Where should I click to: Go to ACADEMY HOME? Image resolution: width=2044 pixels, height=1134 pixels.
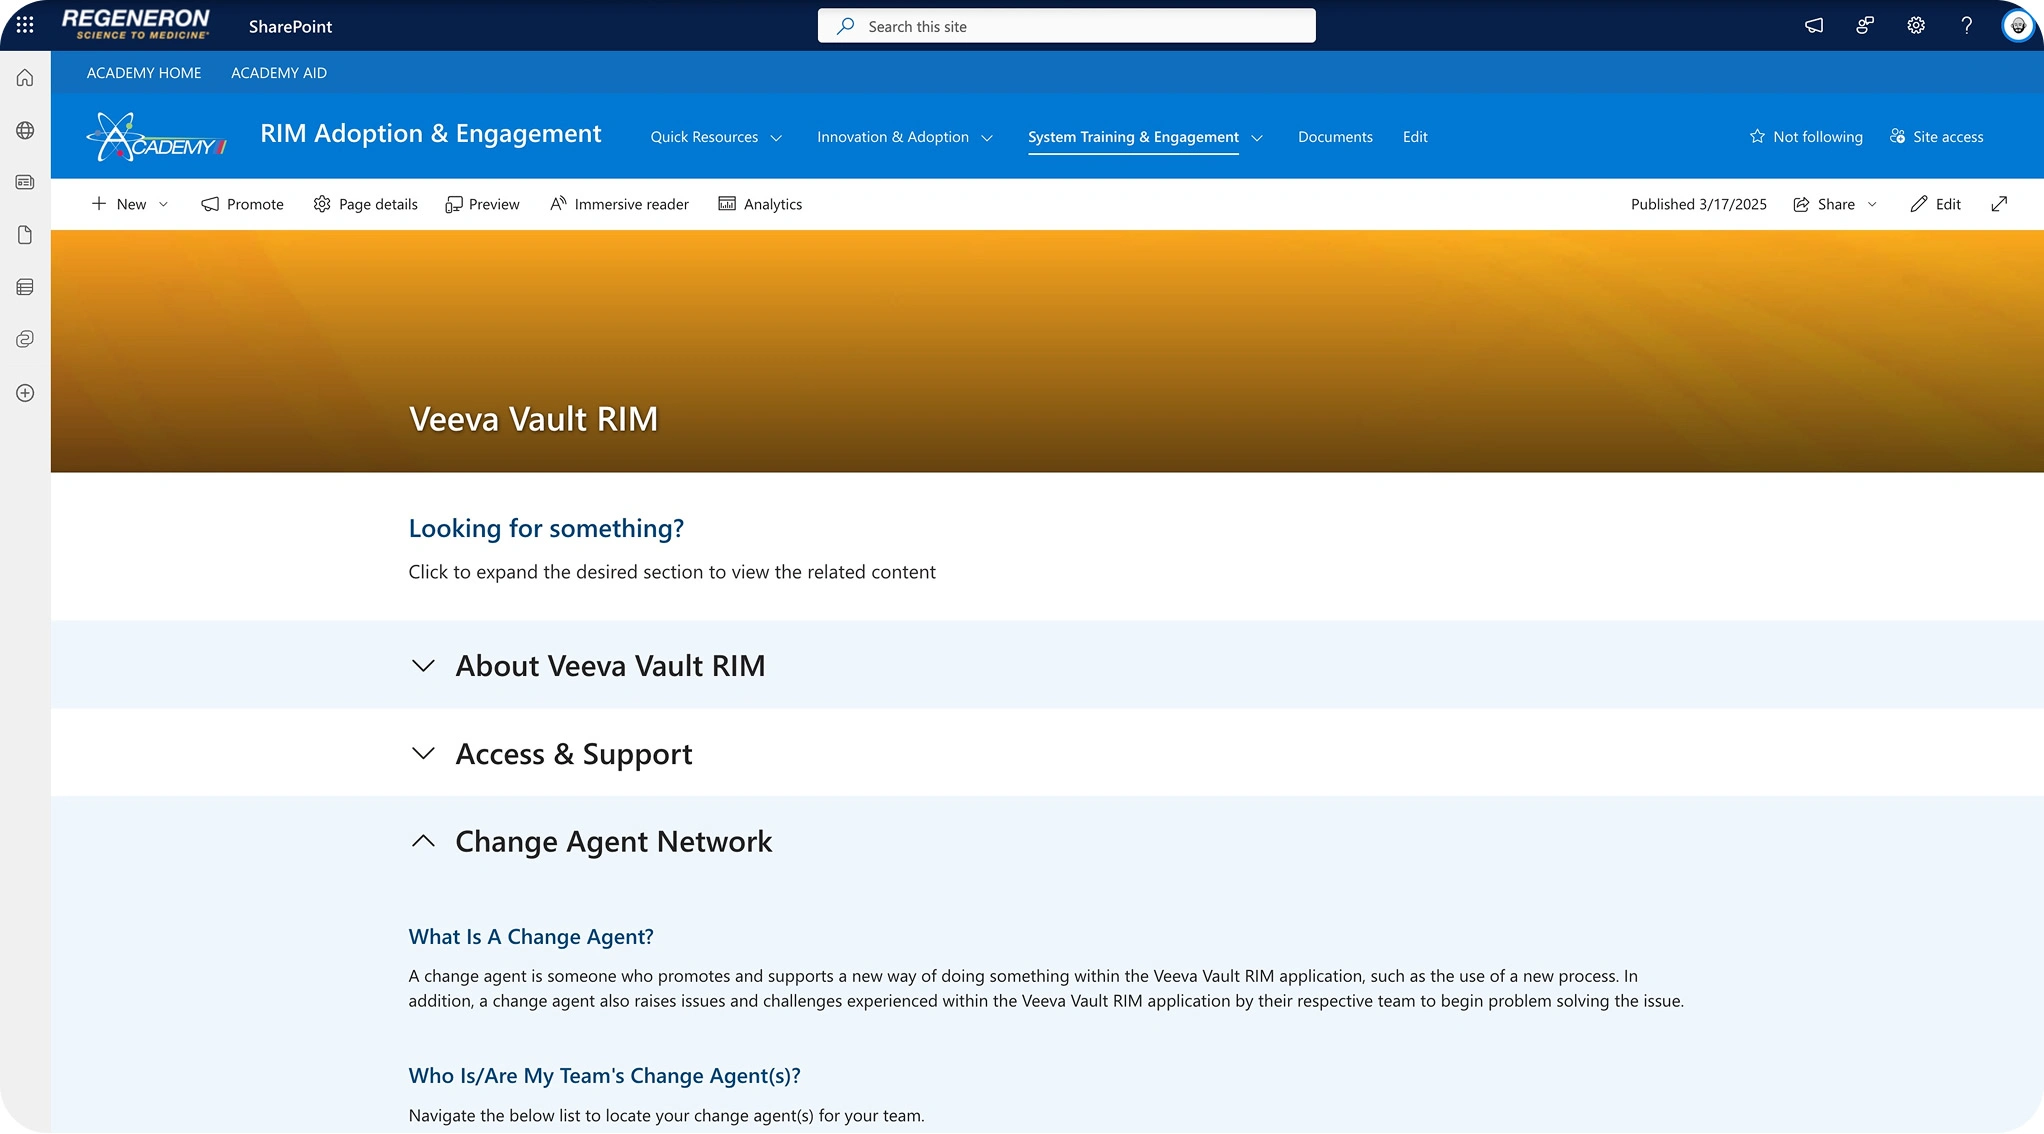pyautogui.click(x=144, y=73)
